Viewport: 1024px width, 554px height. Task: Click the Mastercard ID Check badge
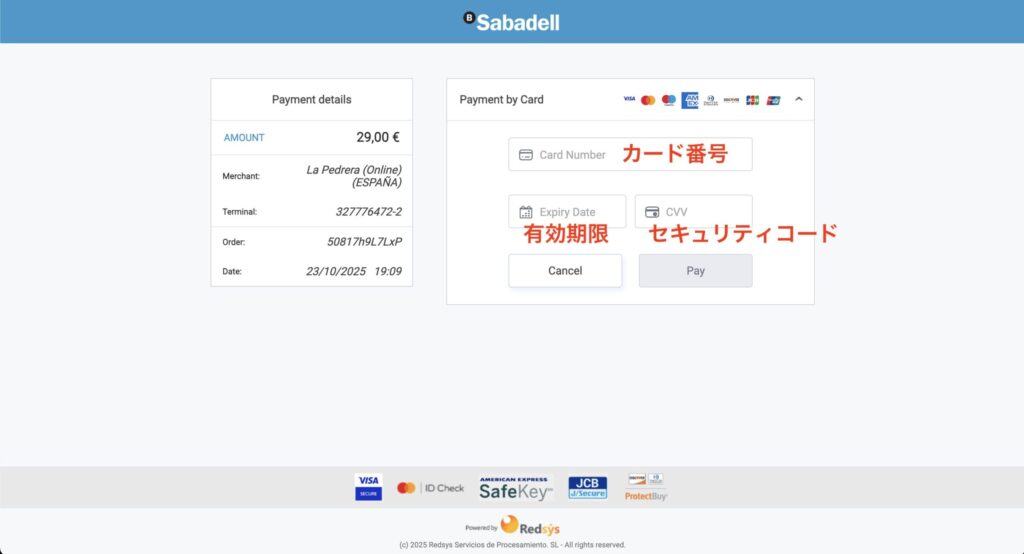pos(430,488)
